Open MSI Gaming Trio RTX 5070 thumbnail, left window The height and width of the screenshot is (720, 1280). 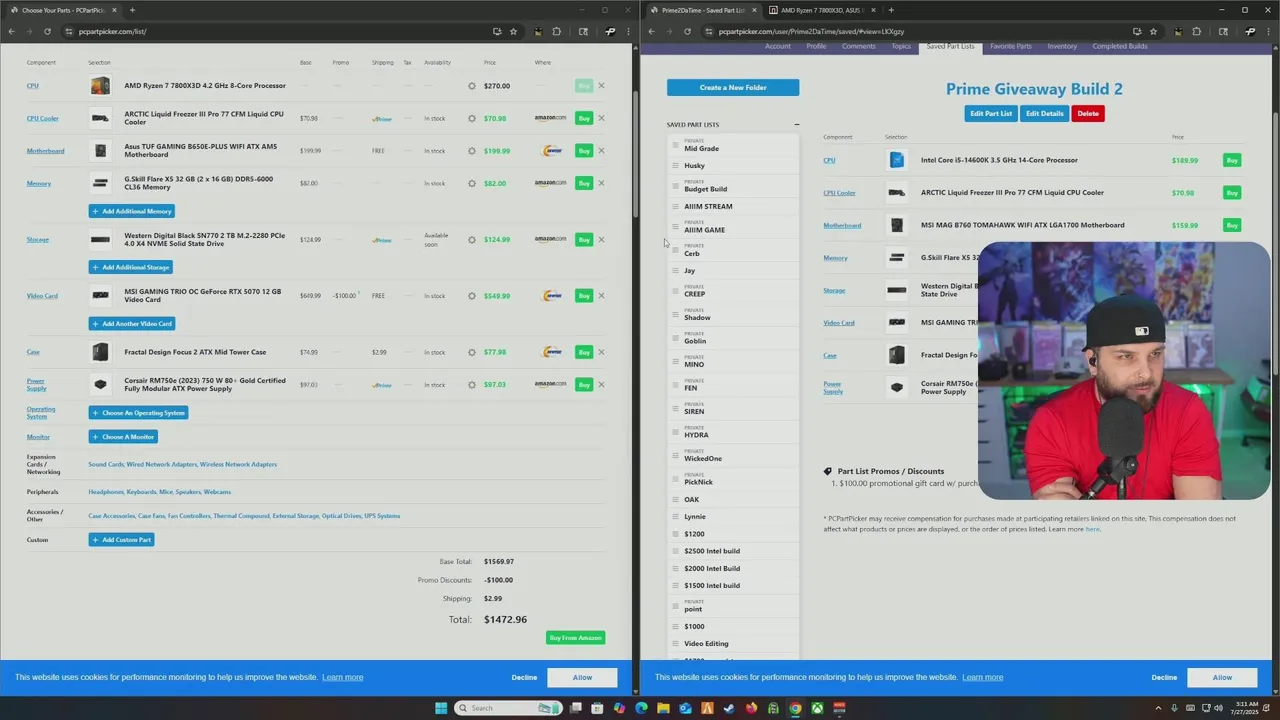tap(100, 296)
